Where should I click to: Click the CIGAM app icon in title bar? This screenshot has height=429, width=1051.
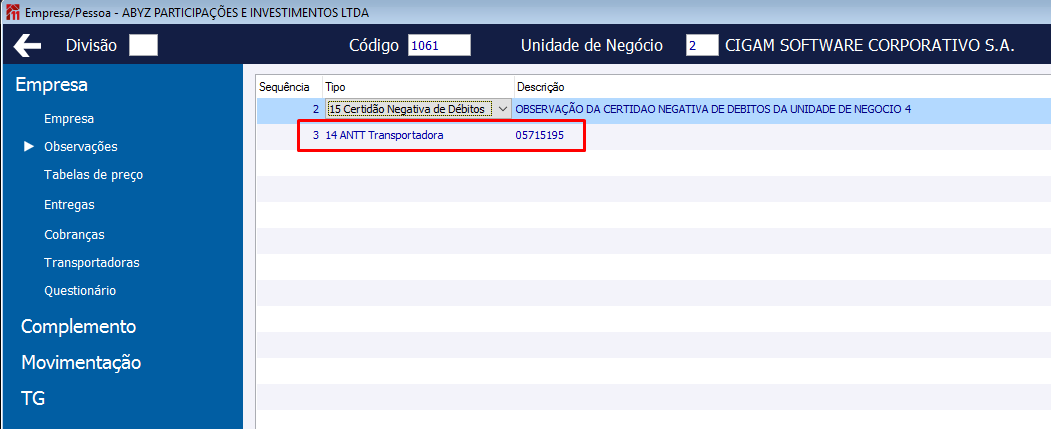[12, 13]
